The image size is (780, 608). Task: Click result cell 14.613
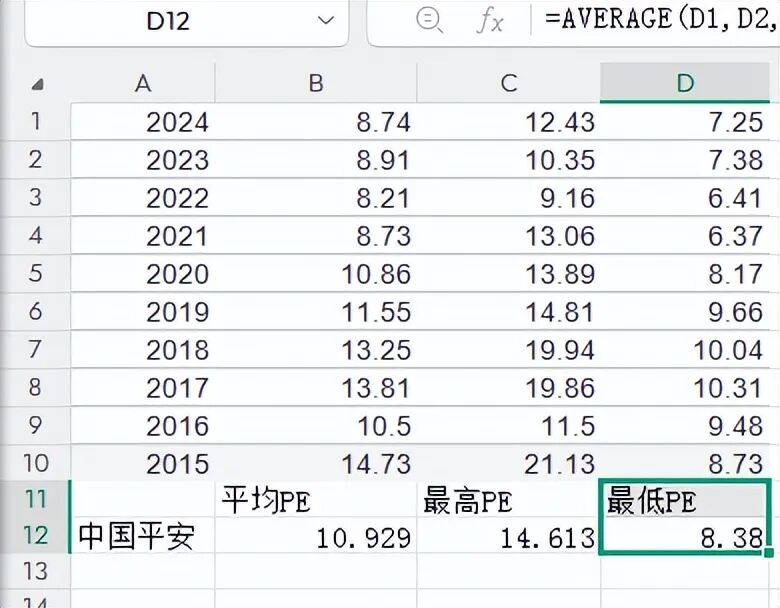coord(508,536)
